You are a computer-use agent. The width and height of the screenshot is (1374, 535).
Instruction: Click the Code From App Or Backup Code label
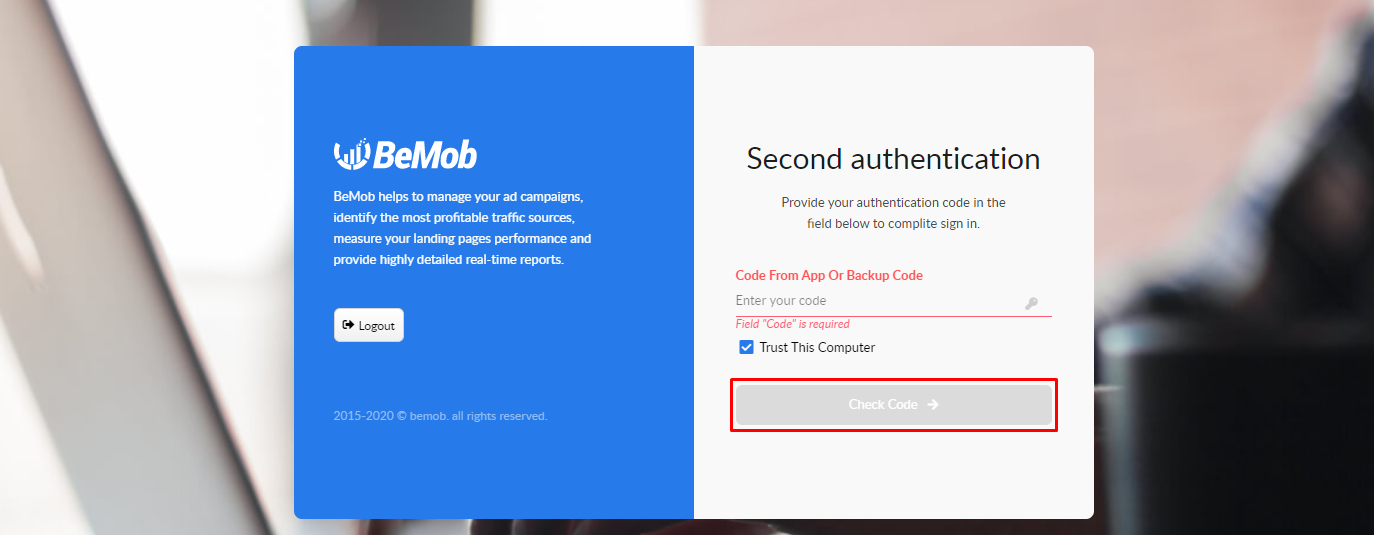click(829, 275)
